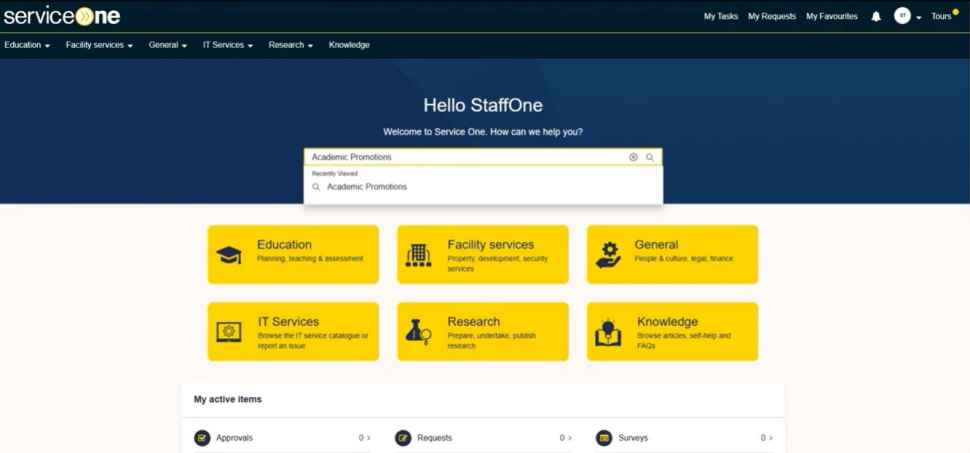Click the Surveys icon
The image size is (970, 453).
click(x=604, y=438)
